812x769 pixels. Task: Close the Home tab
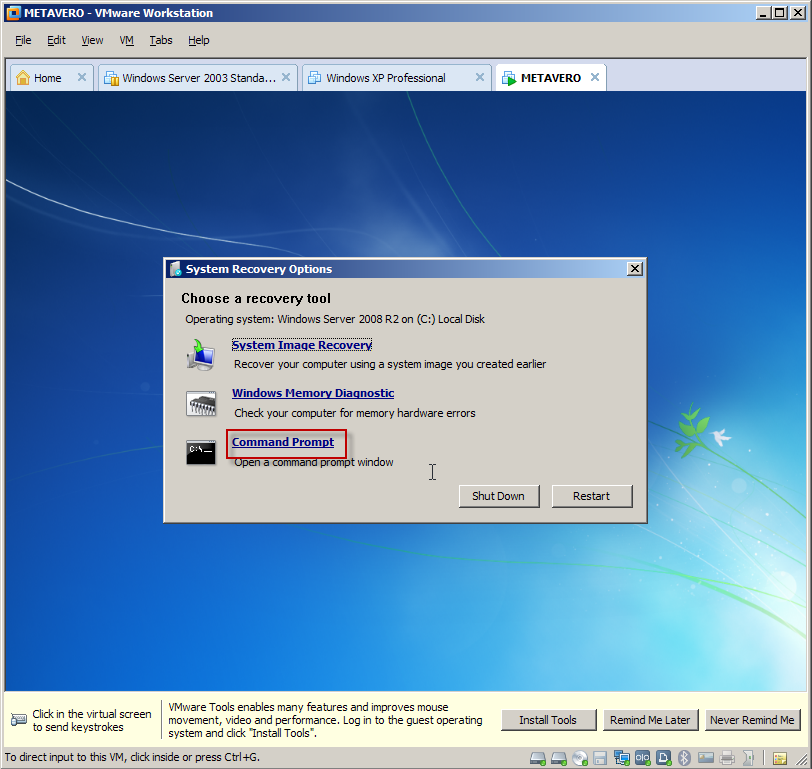81,77
